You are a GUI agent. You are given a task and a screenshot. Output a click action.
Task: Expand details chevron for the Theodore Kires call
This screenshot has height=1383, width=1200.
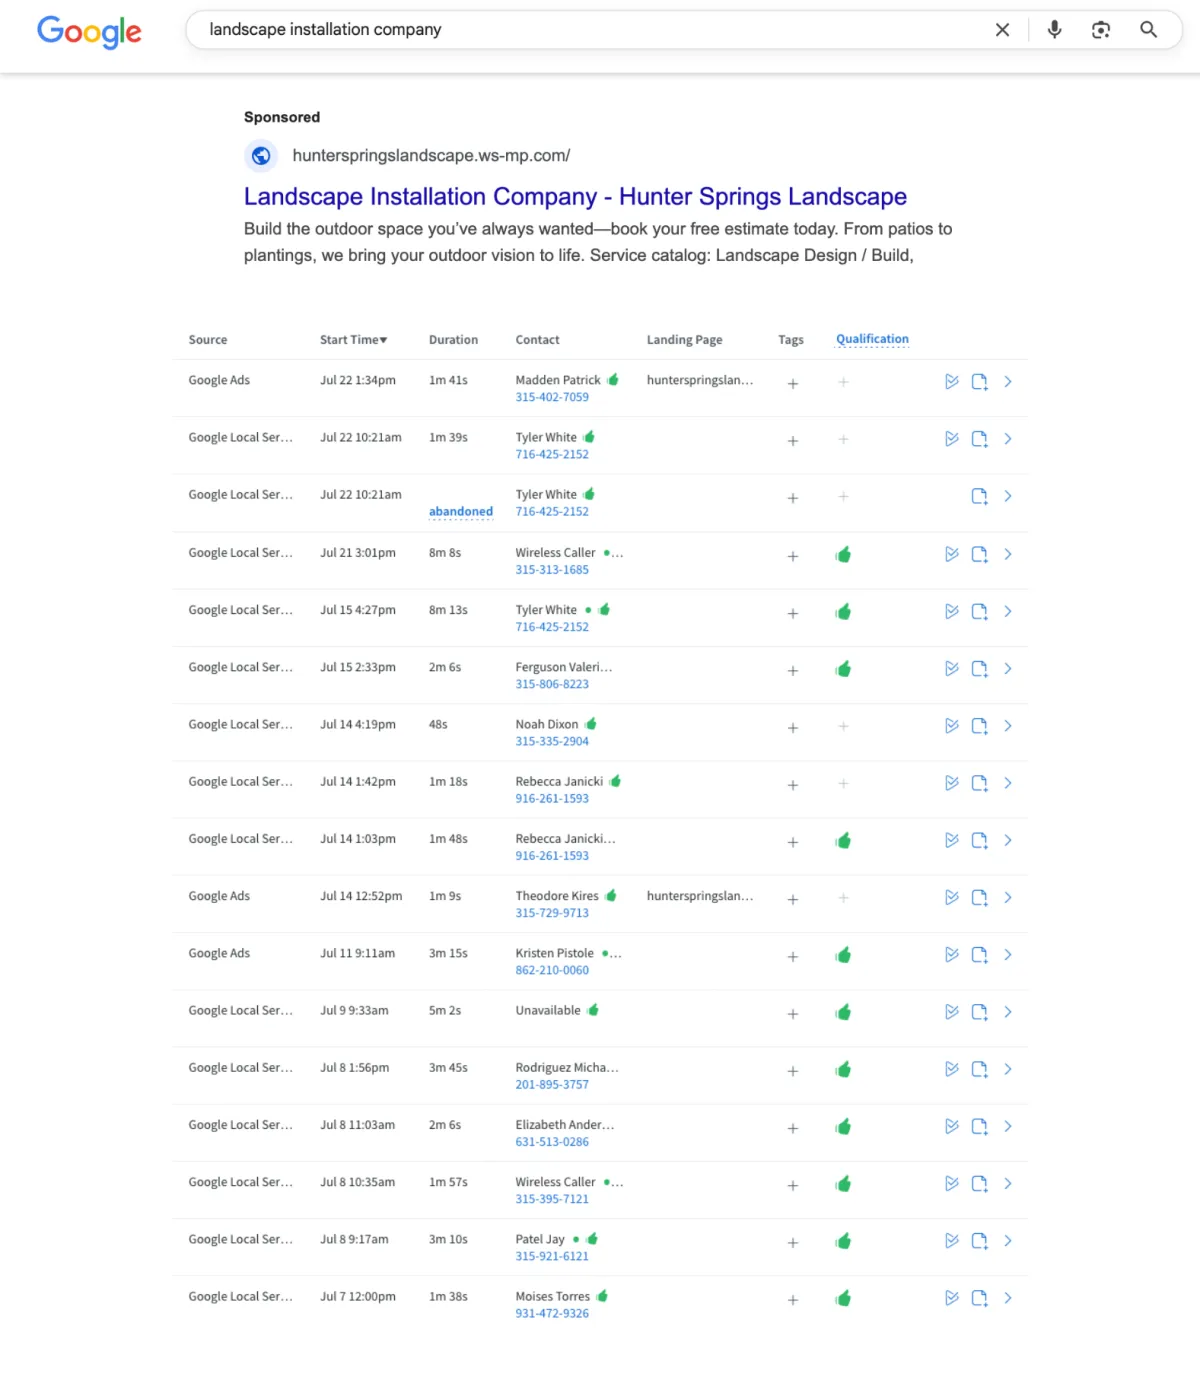pyautogui.click(x=1008, y=898)
